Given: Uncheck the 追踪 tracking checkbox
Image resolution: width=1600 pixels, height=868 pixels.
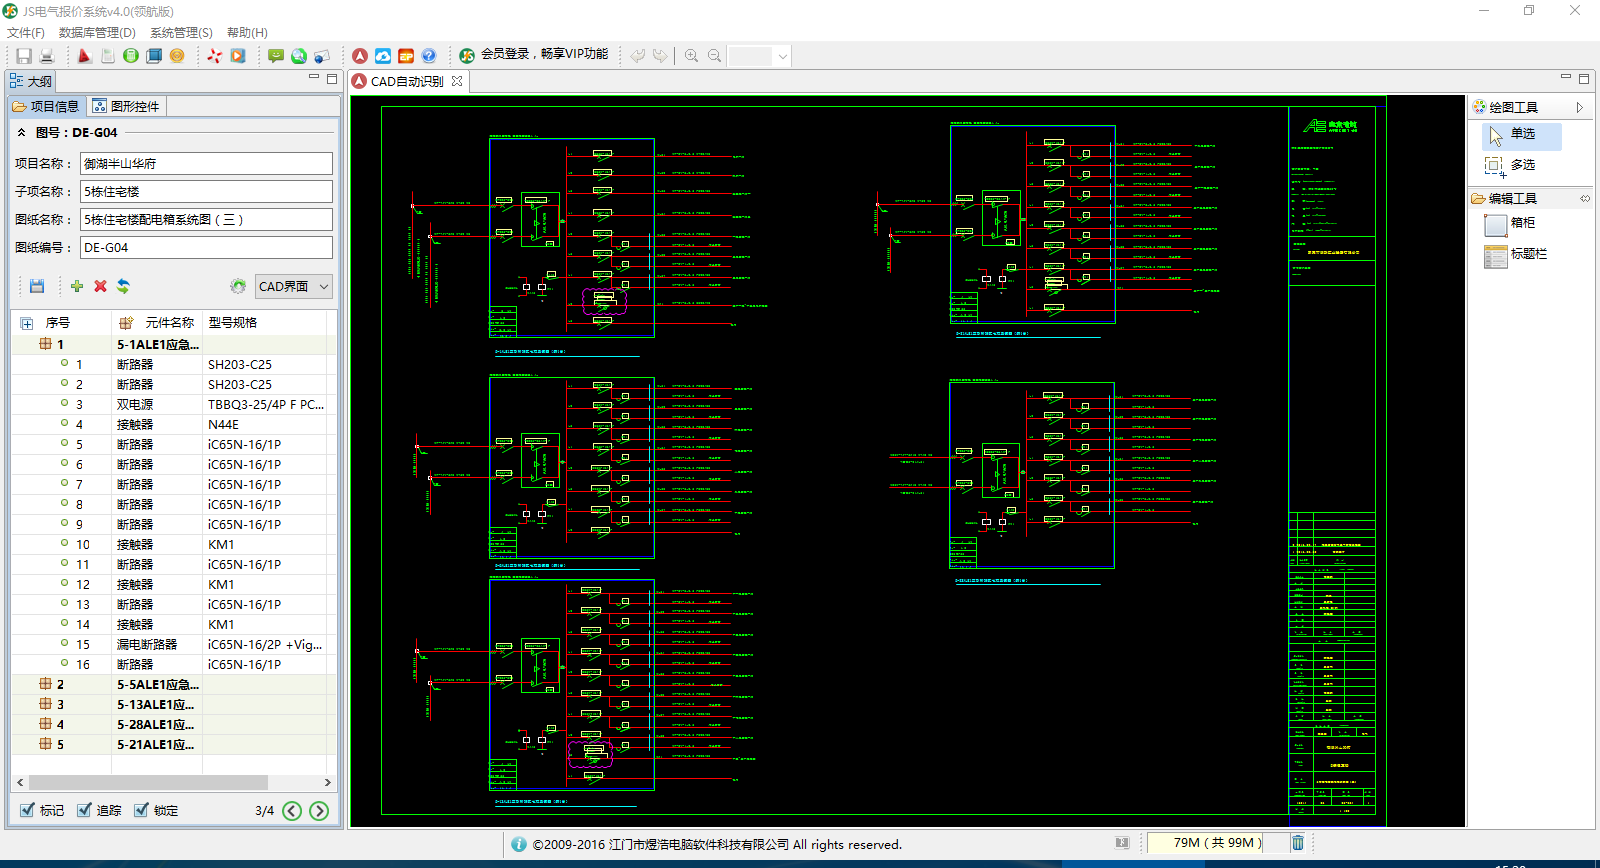Looking at the screenshot, I should 84,811.
